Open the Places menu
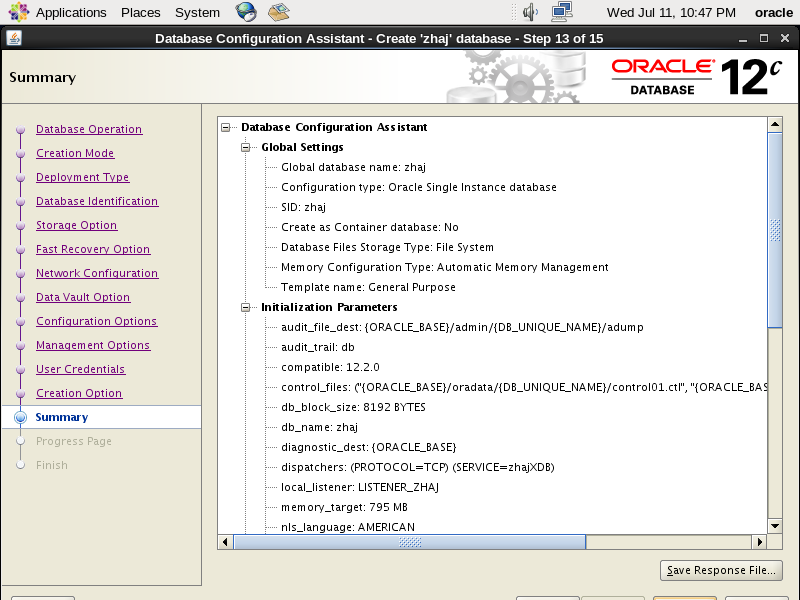Viewport: 800px width, 600px height. (141, 12)
